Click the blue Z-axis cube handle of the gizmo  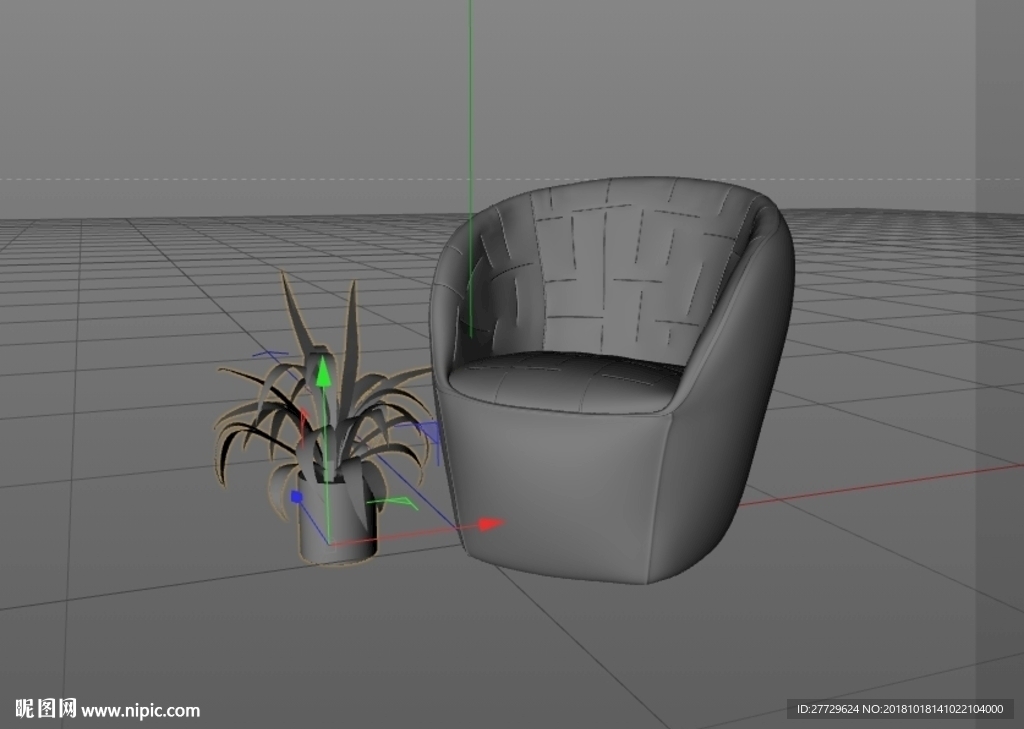tap(296, 498)
